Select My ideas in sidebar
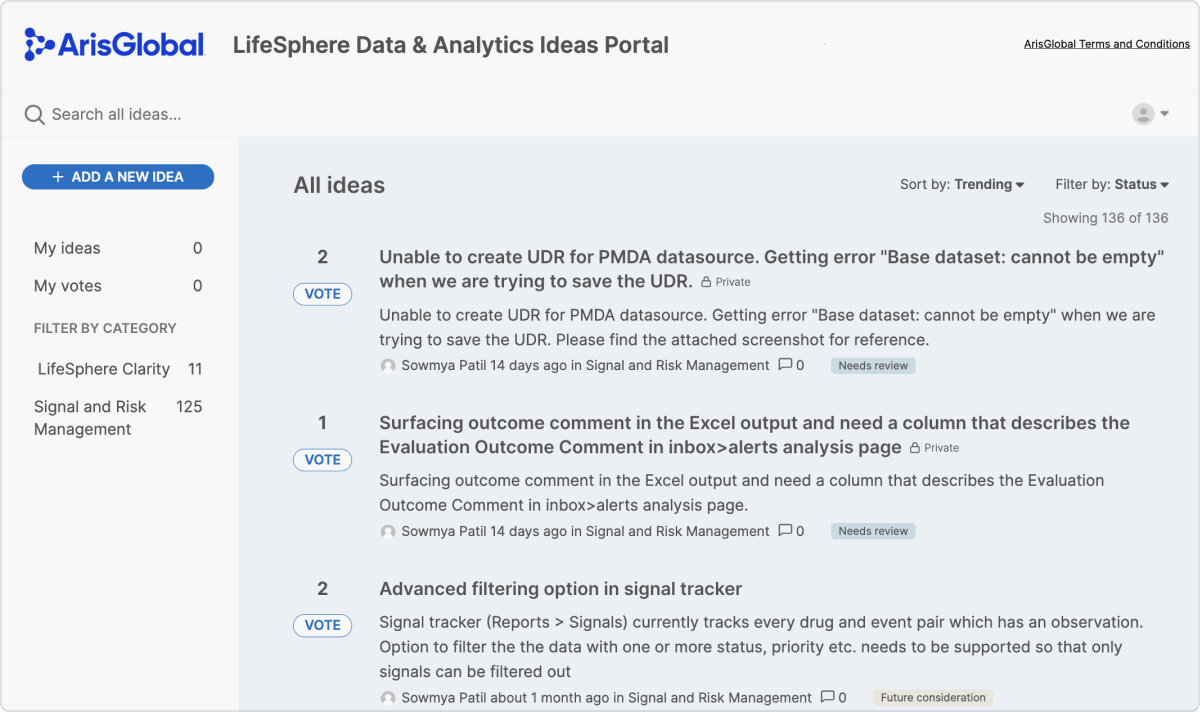 click(x=118, y=248)
